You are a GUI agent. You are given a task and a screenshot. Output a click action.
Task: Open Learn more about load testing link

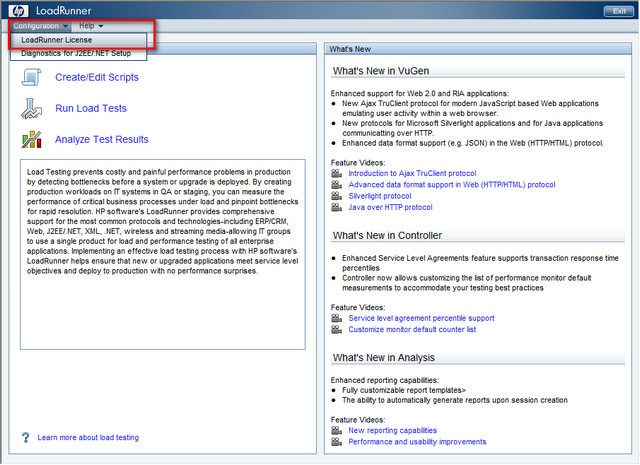click(x=88, y=438)
